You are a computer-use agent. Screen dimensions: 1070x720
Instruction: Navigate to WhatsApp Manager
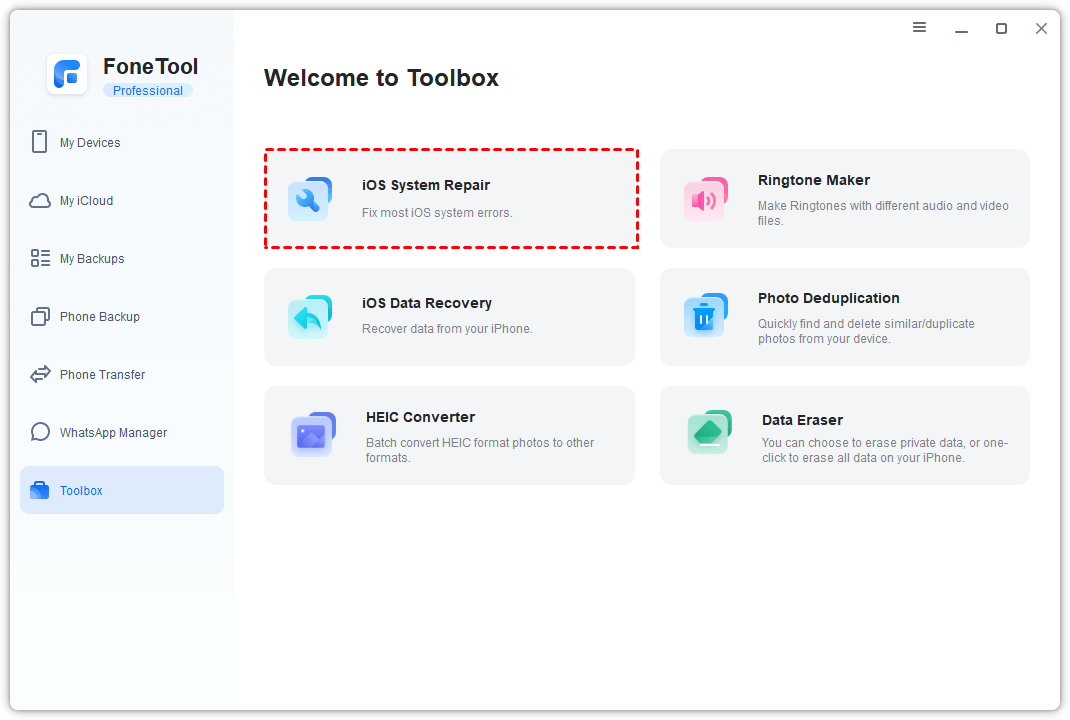pos(113,433)
